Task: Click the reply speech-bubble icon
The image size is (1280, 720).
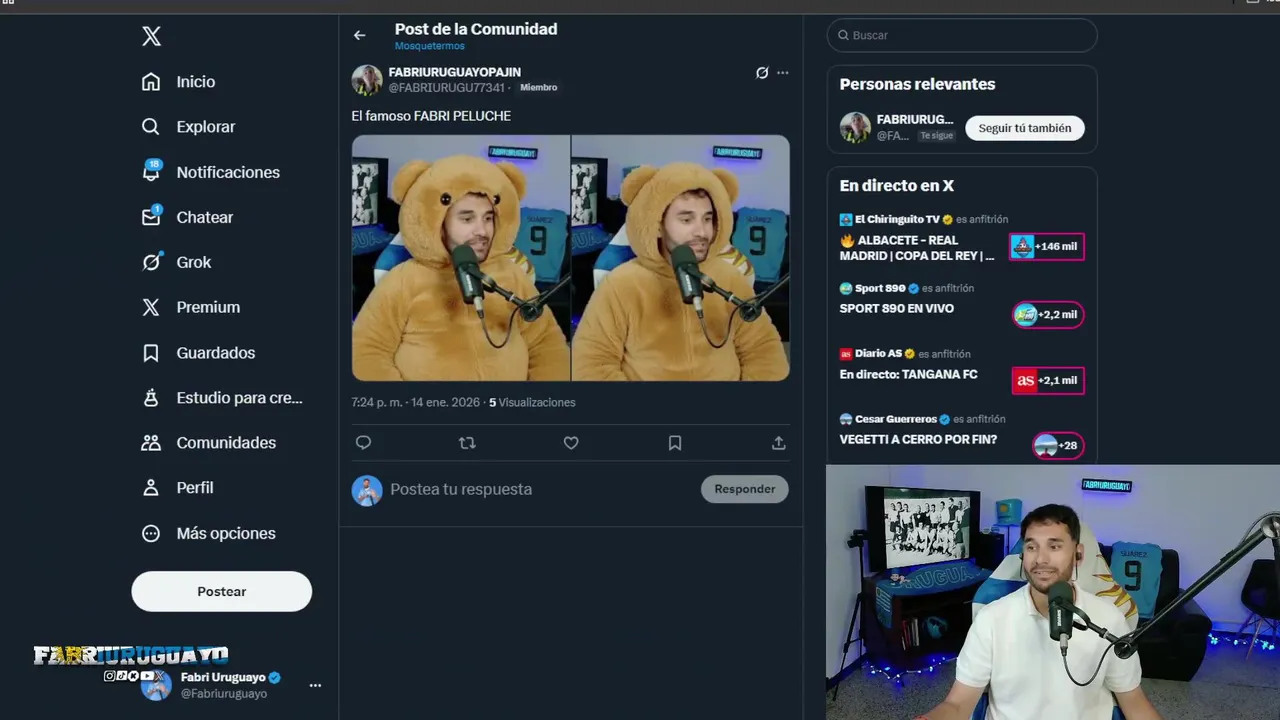Action: tap(363, 443)
